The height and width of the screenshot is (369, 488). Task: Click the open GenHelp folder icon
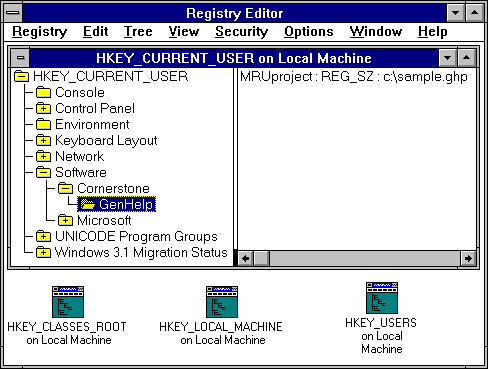(x=88, y=204)
